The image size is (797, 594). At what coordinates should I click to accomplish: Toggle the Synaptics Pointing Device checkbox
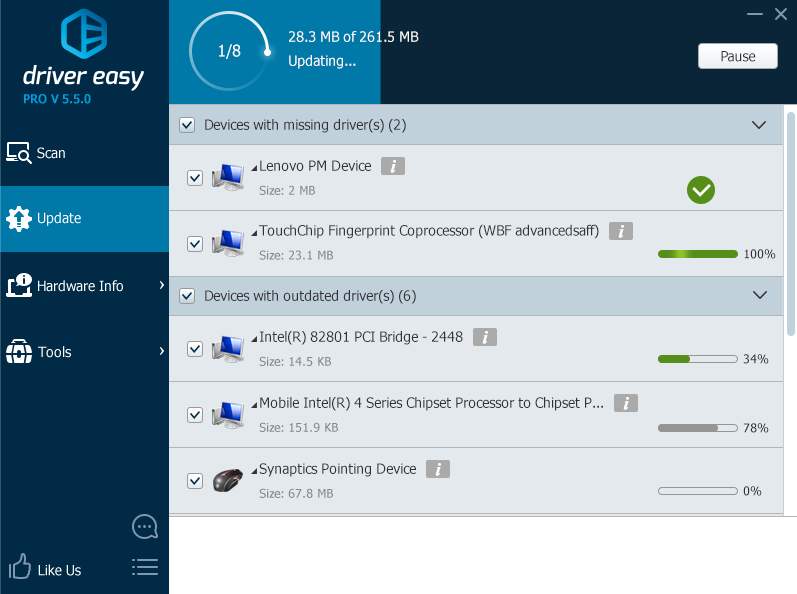pyautogui.click(x=195, y=481)
